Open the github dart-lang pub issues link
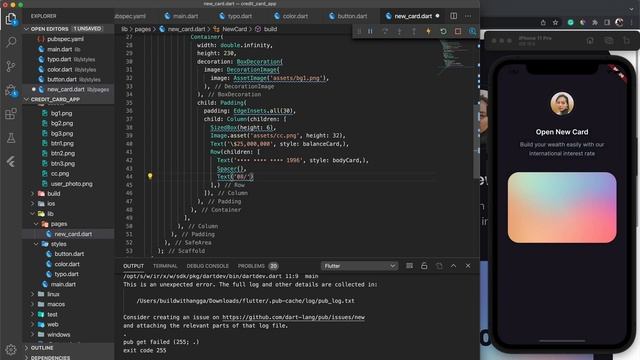 click(x=293, y=317)
